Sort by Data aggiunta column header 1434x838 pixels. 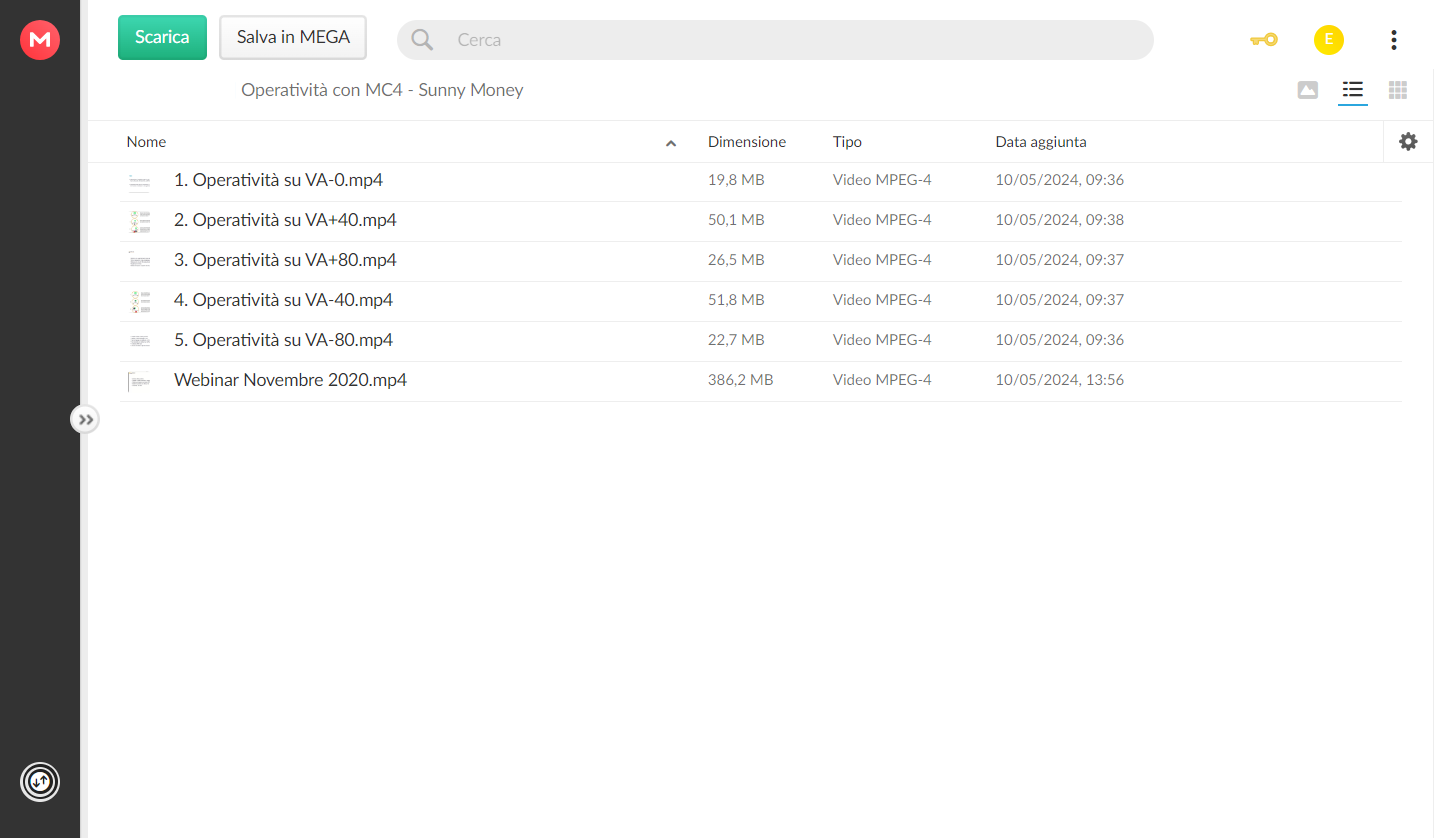[x=1041, y=142]
